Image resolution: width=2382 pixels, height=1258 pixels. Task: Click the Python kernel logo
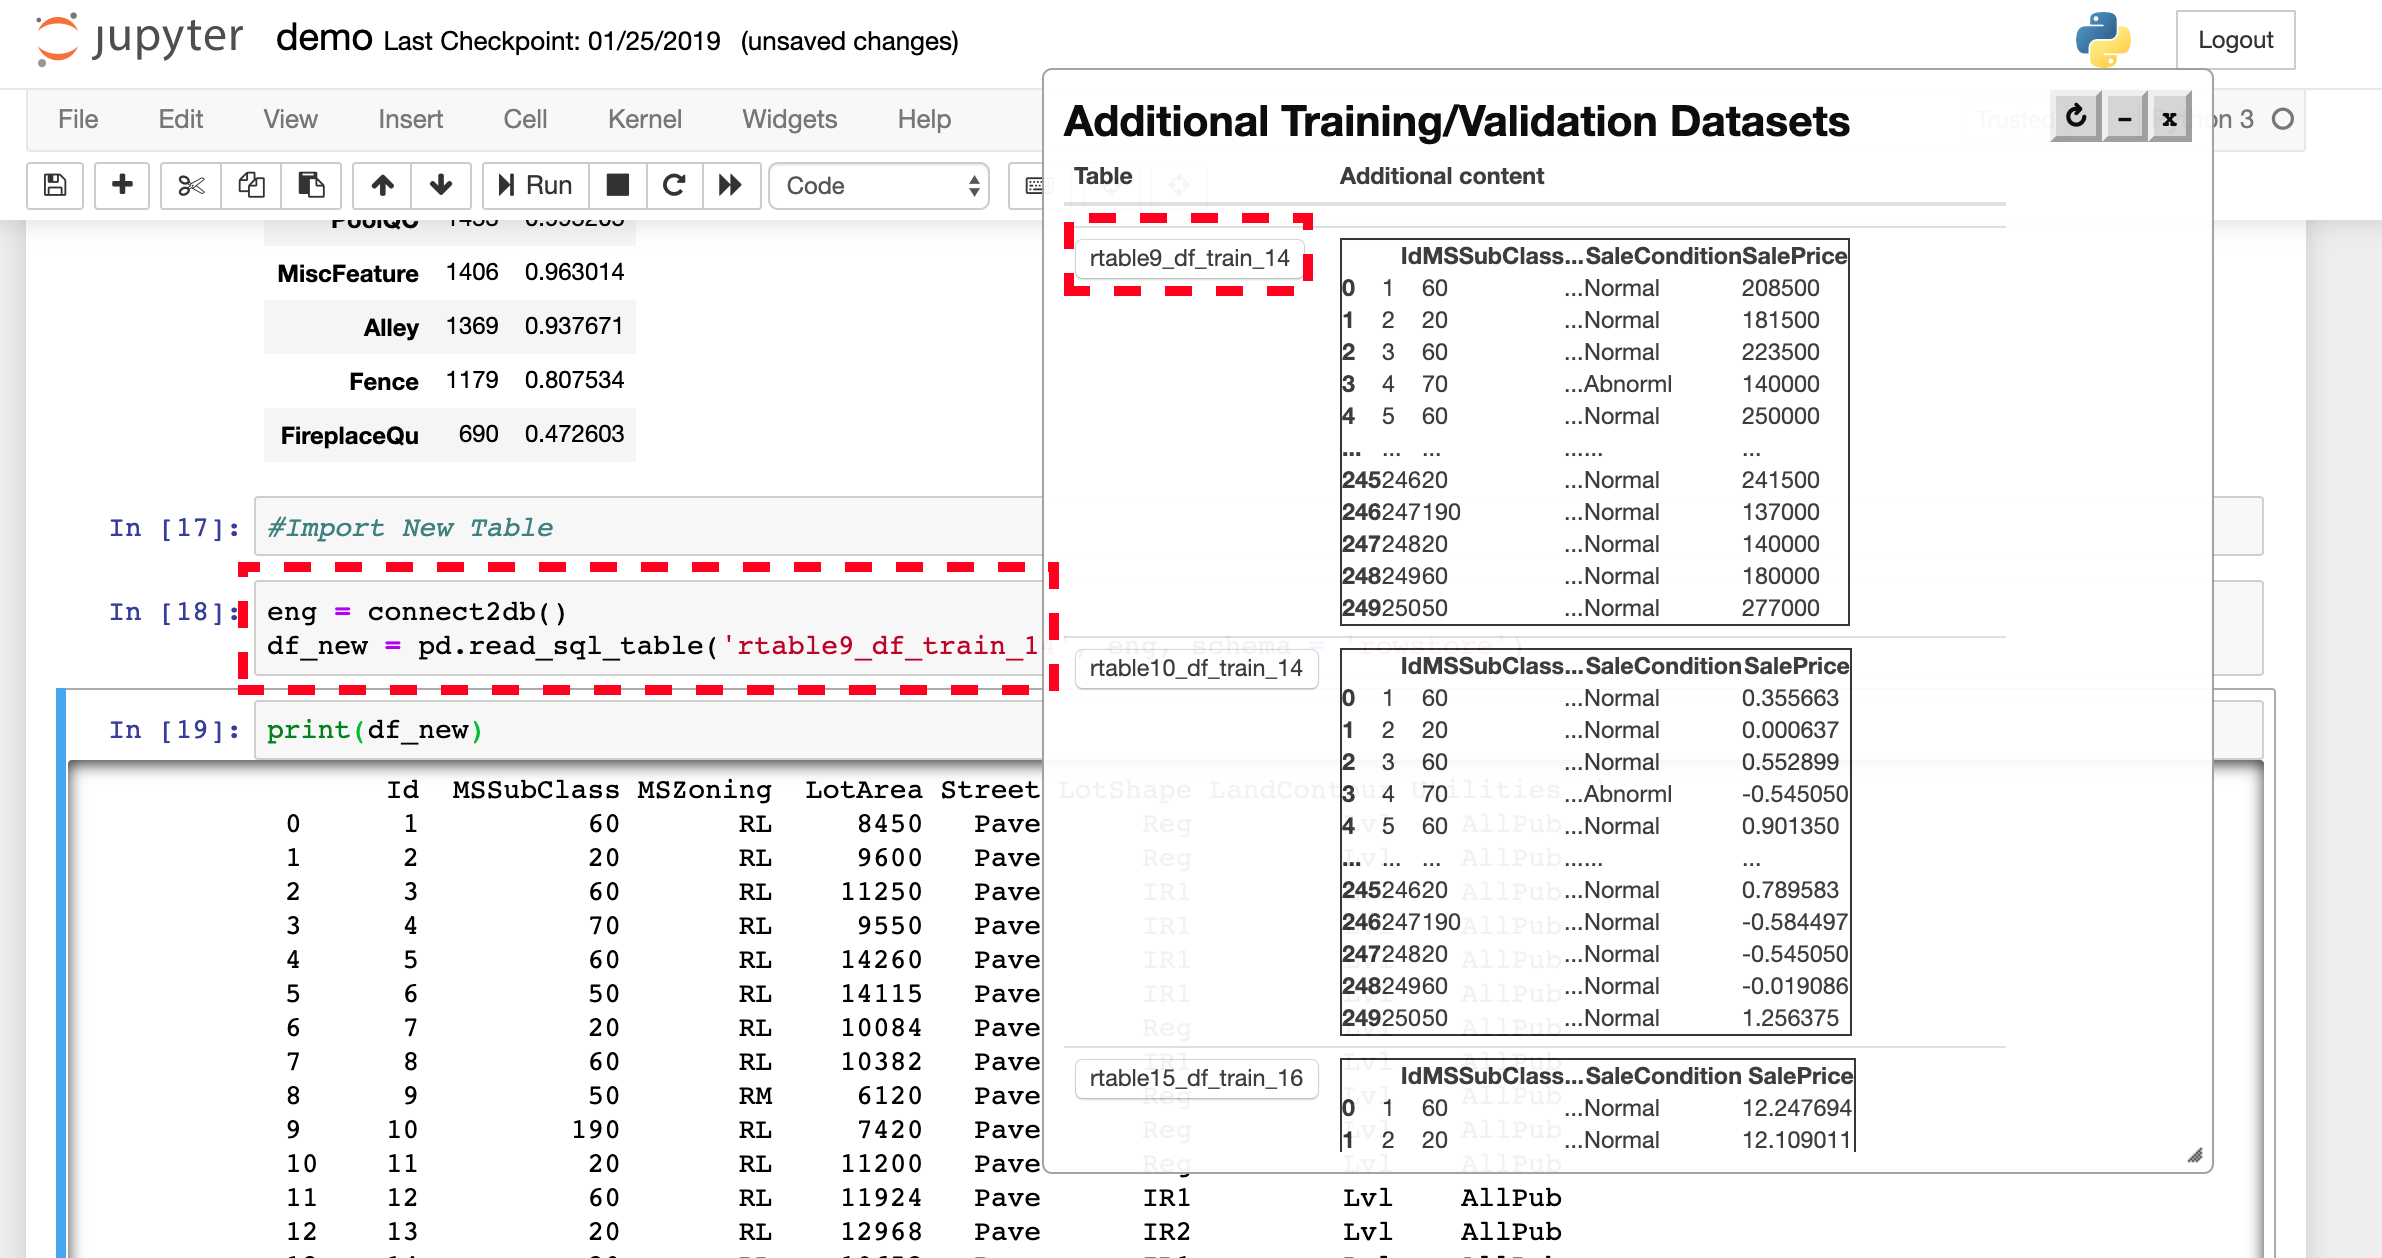point(2103,40)
